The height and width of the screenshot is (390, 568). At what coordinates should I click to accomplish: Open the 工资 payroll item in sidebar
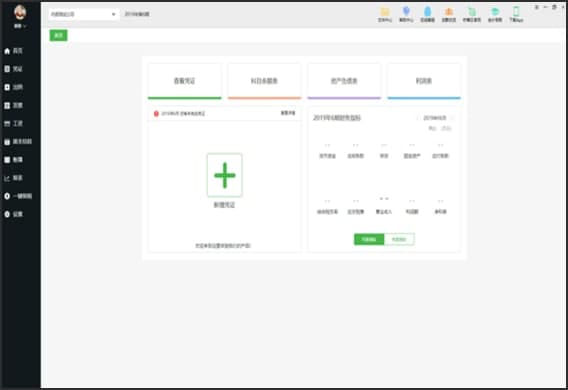14,123
